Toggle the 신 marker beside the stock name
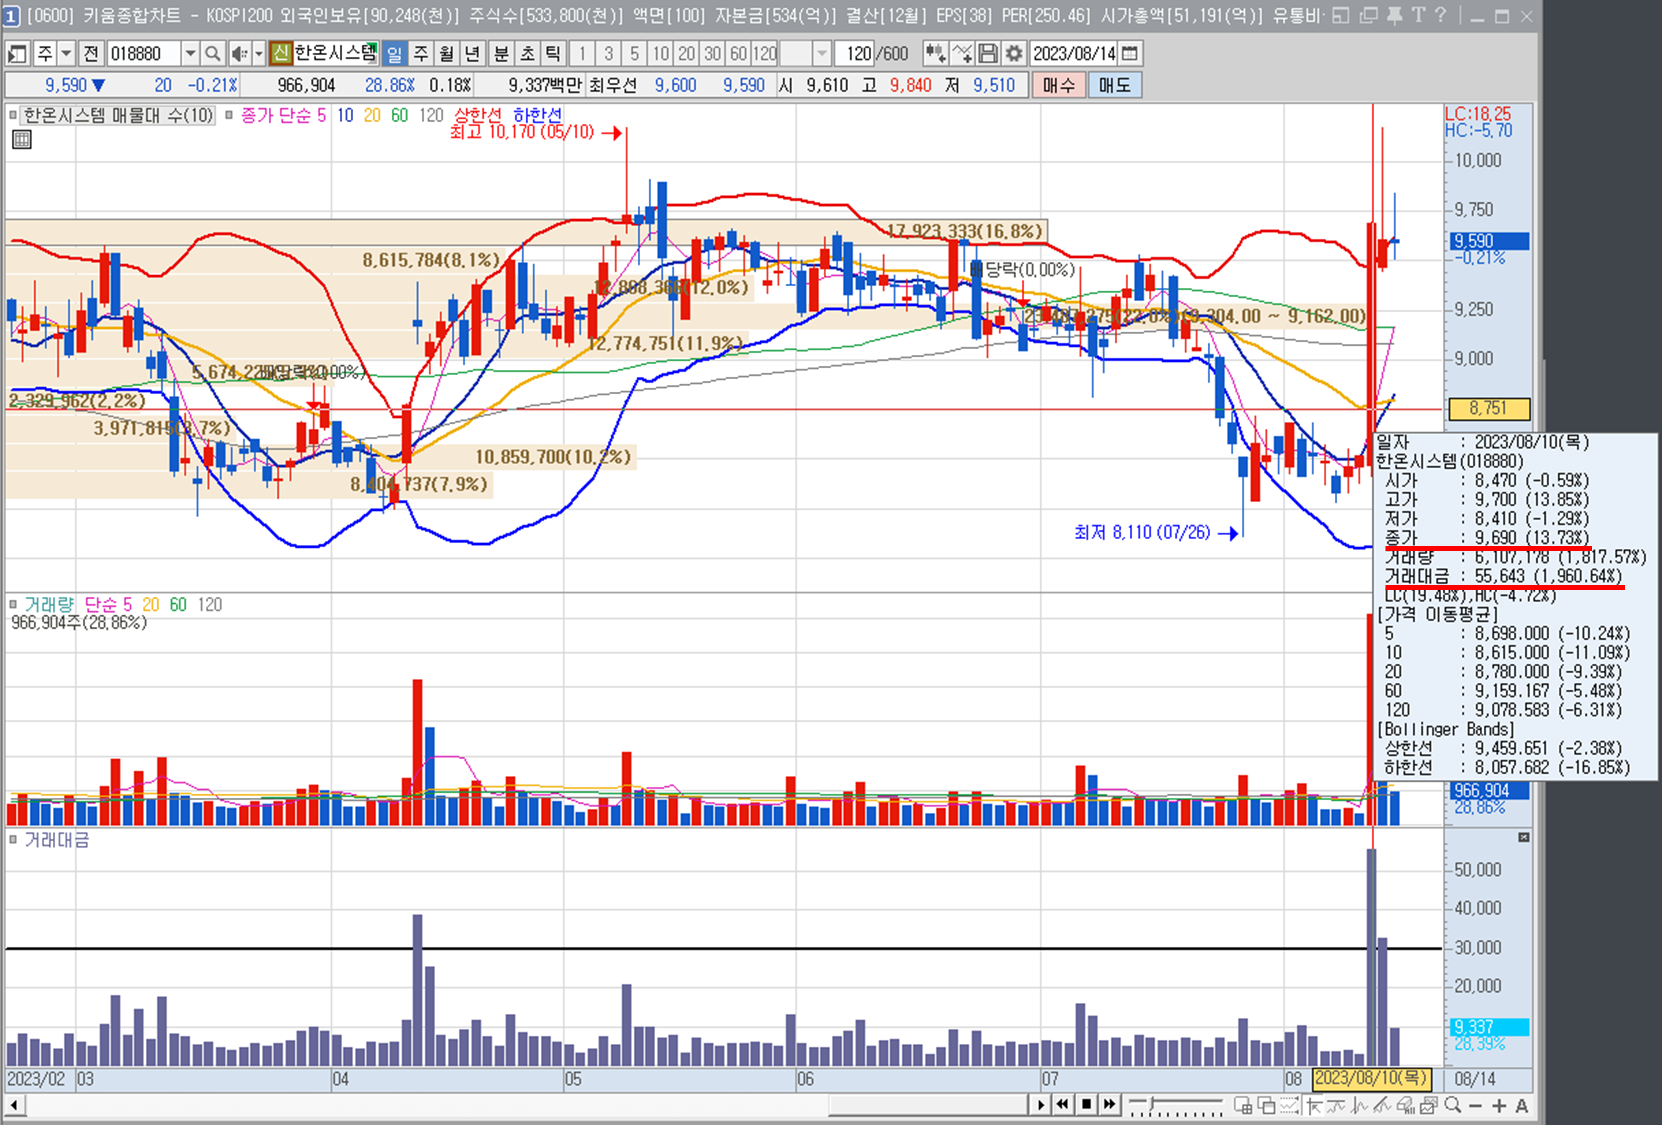 (280, 53)
